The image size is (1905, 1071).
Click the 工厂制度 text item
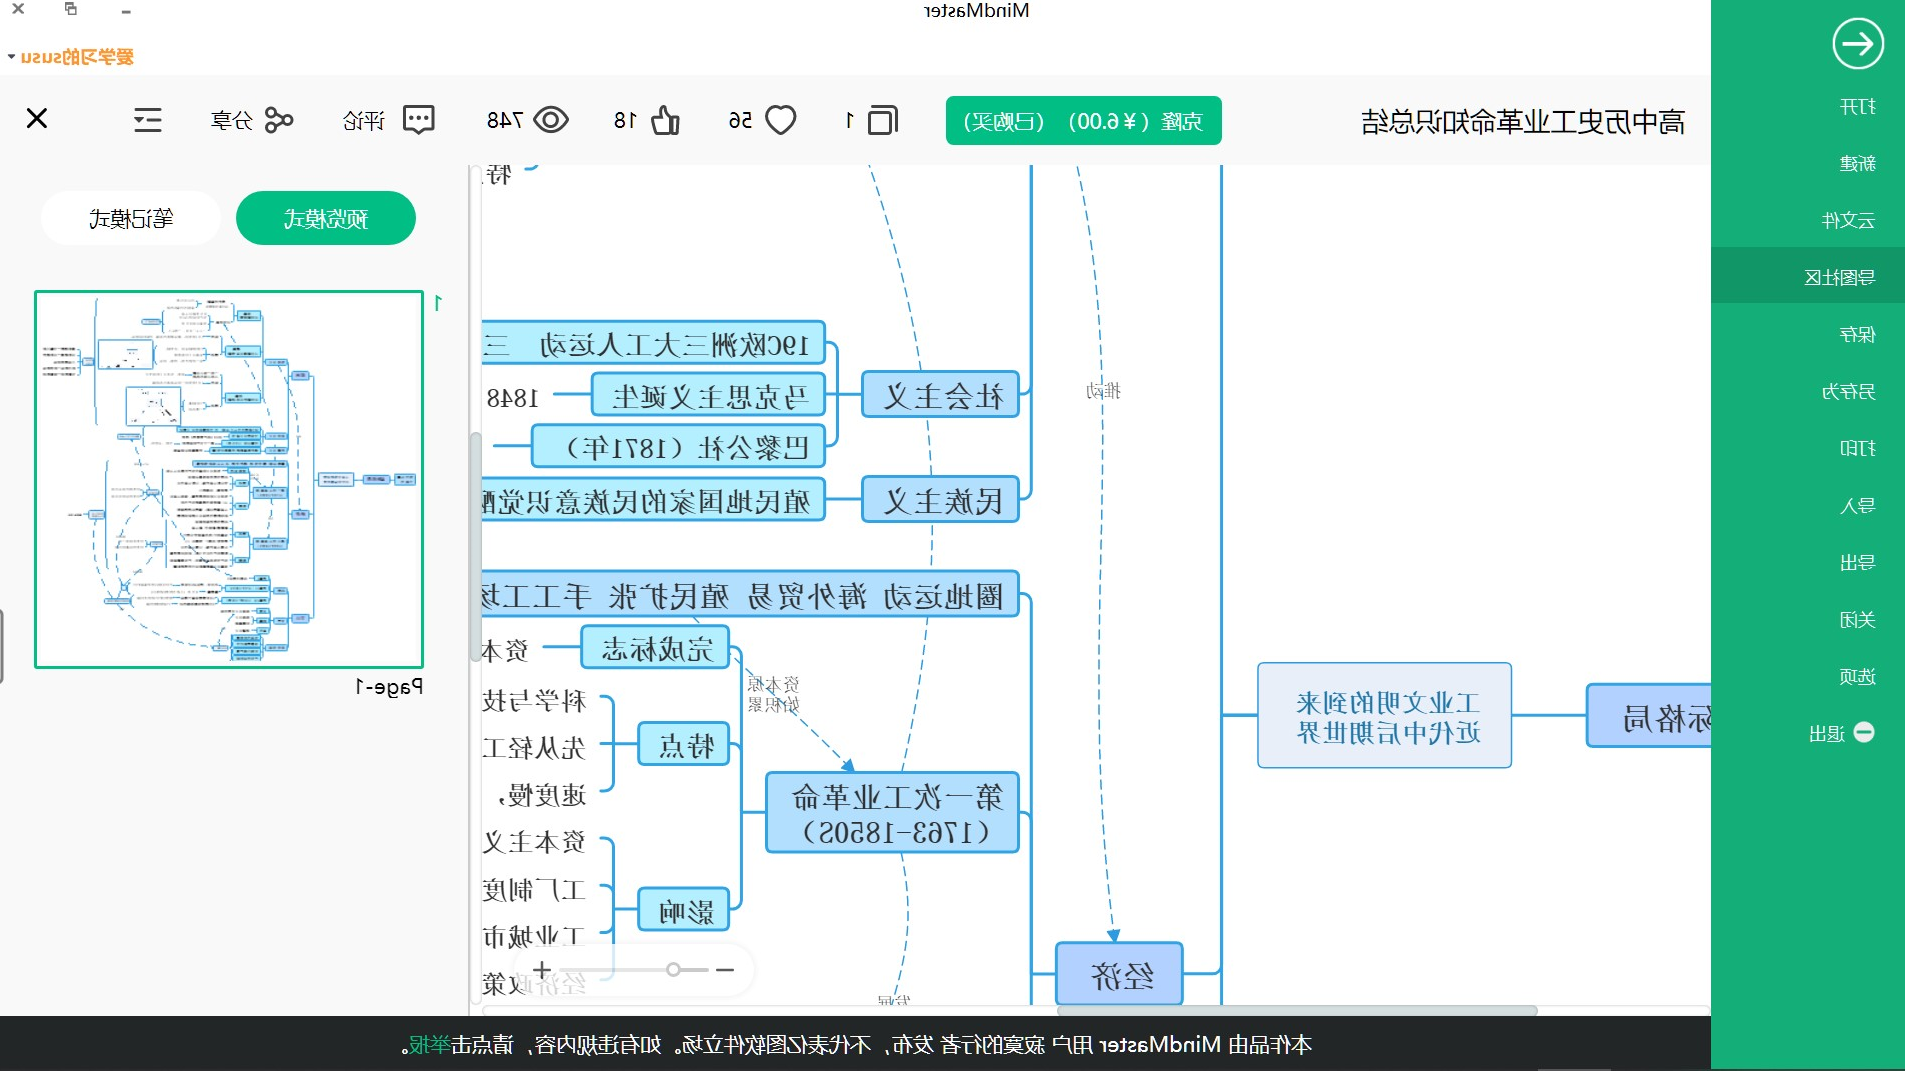[534, 889]
